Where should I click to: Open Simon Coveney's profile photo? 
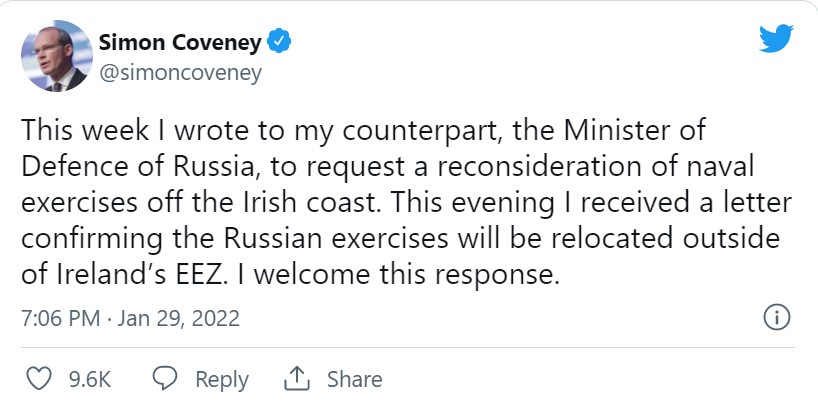[56, 56]
